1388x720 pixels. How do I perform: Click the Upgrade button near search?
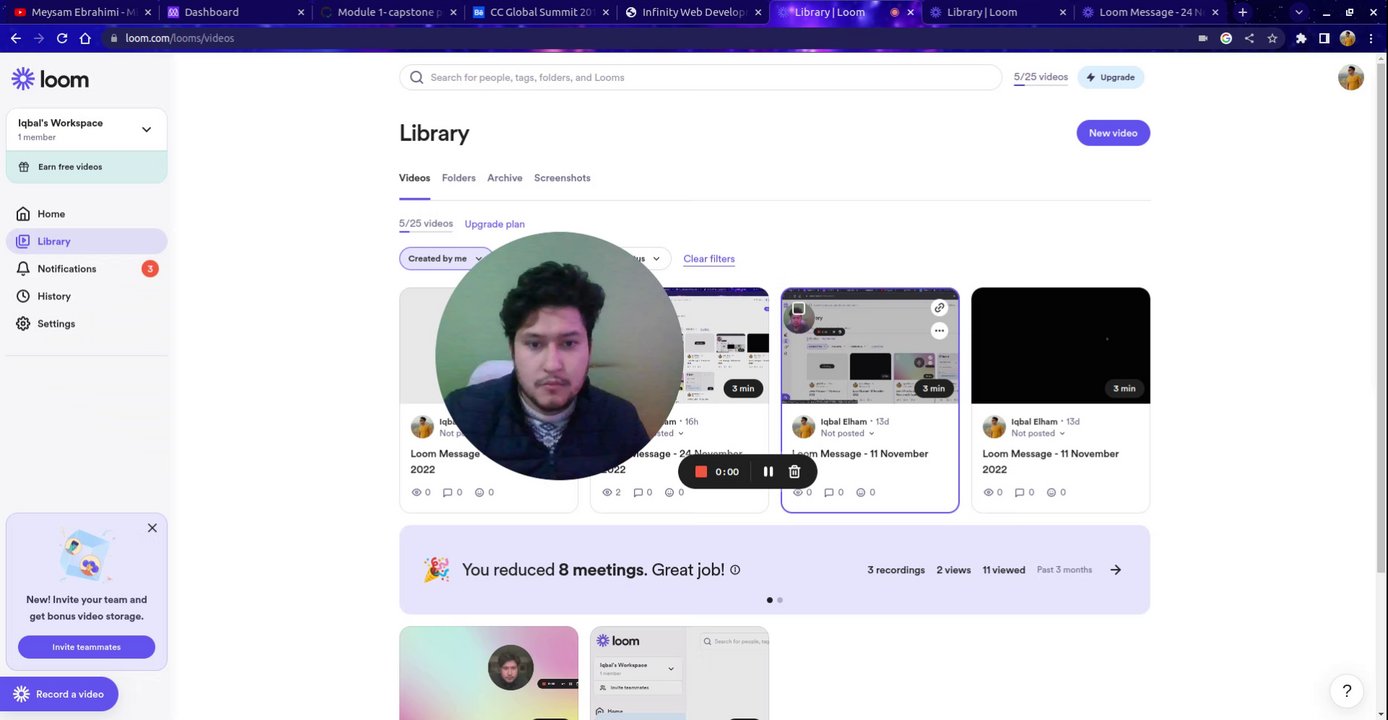[1111, 77]
